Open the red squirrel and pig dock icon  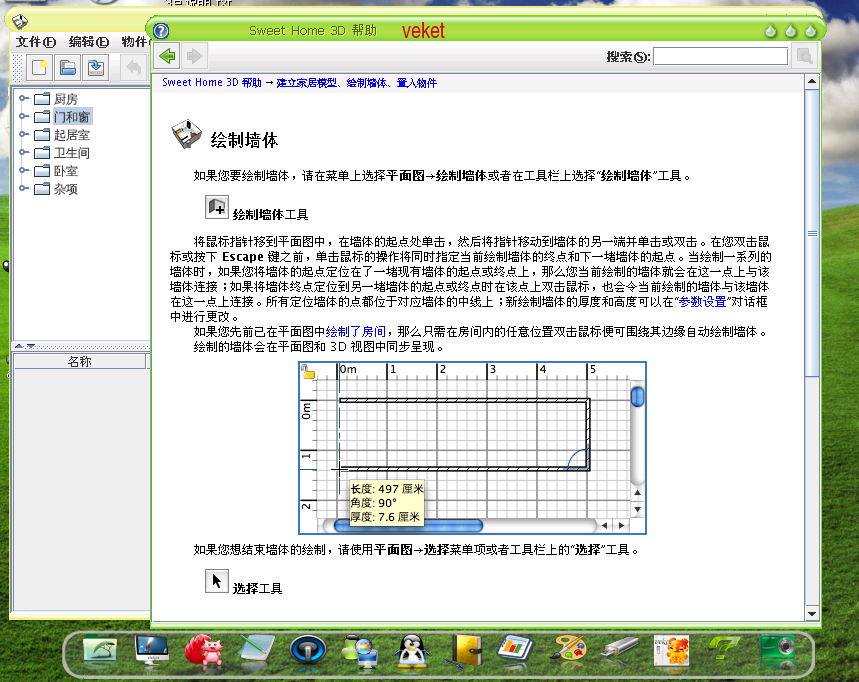204,651
